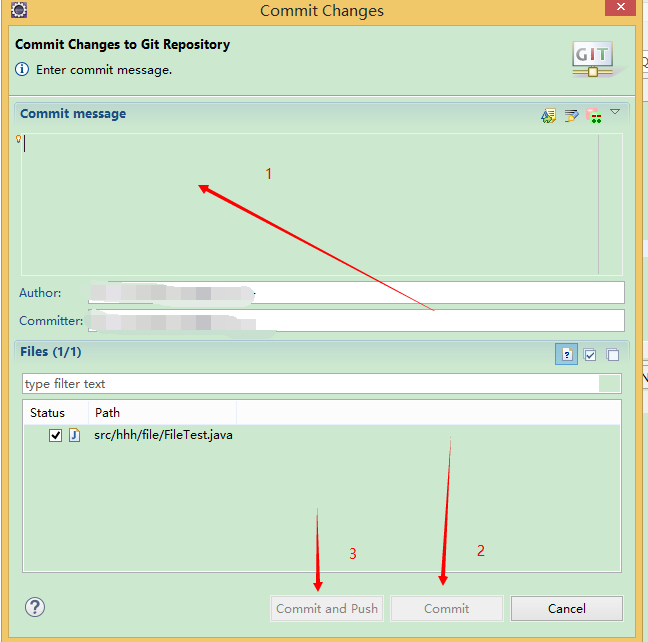Click the Add Change-Id icon
Viewport: 648px width, 642px height.
tap(593, 115)
